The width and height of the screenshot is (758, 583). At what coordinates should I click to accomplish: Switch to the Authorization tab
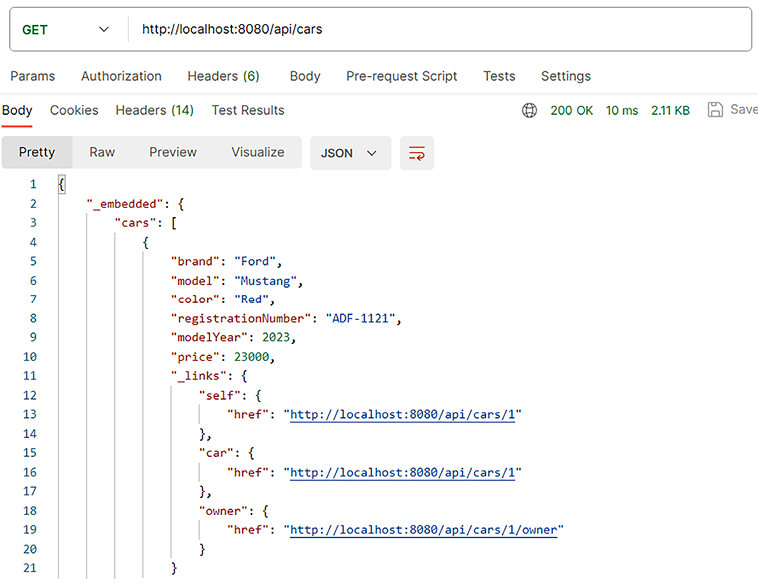121,76
